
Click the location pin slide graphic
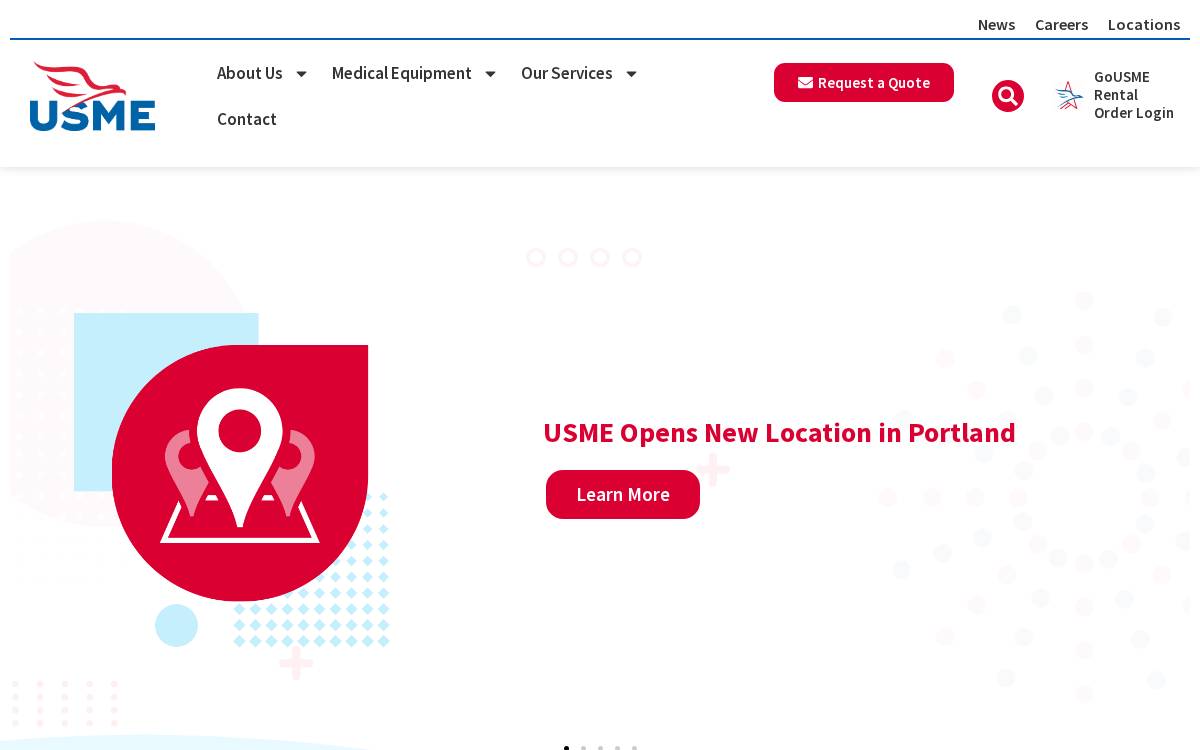240,472
